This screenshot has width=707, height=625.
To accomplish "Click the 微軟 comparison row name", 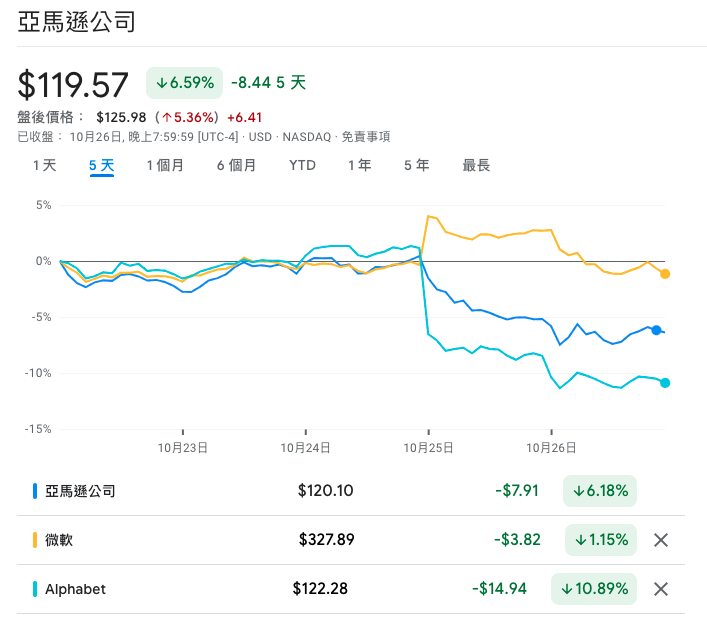I will pos(59,540).
